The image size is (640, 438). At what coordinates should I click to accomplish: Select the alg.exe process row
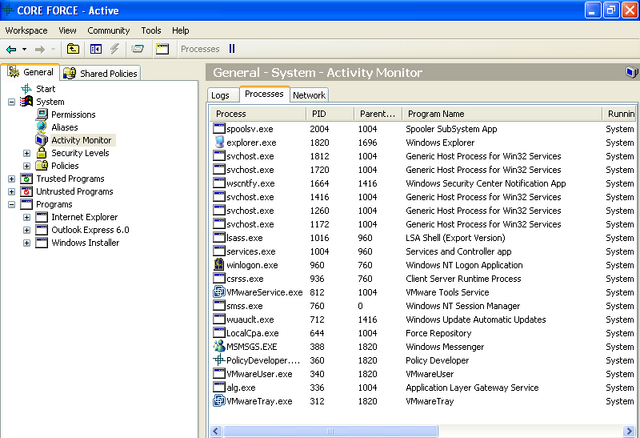(x=423, y=387)
